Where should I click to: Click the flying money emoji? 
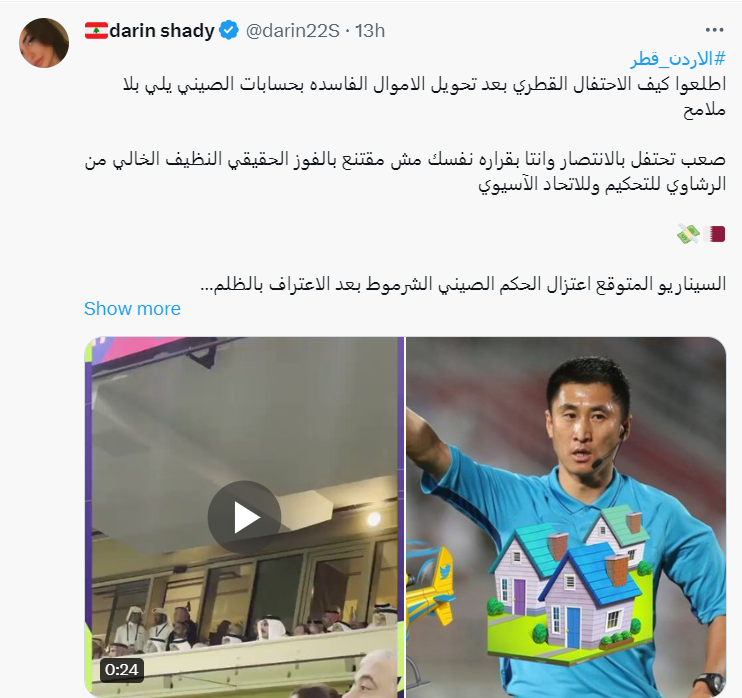click(688, 234)
